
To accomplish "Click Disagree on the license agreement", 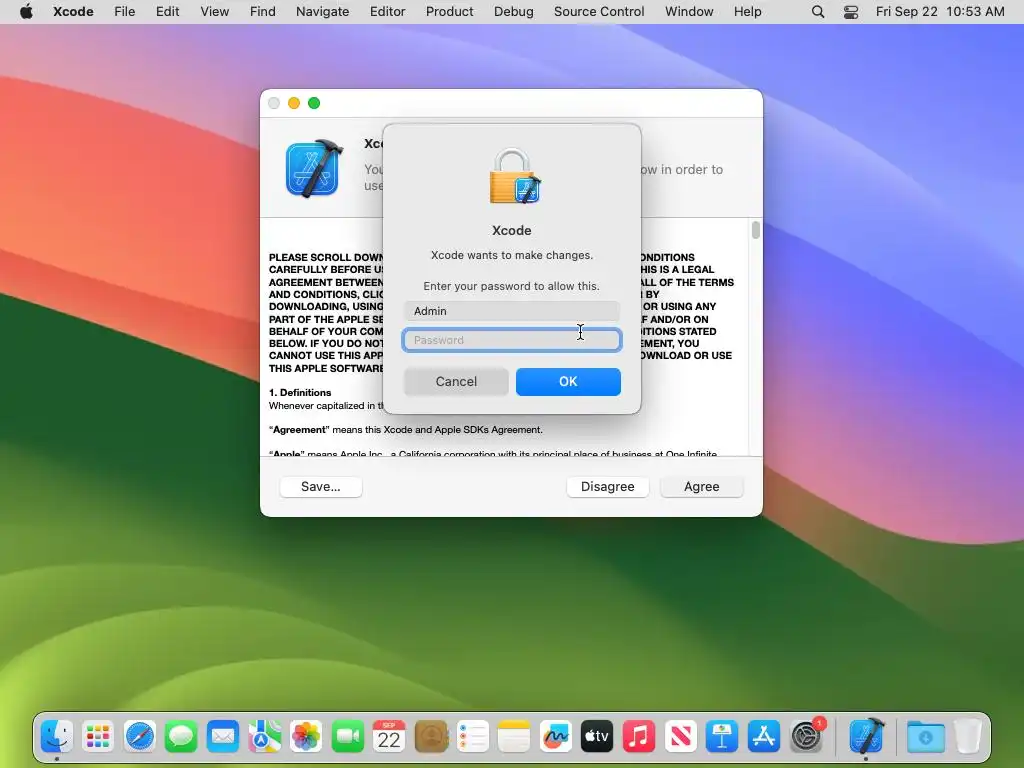I will [x=607, y=487].
